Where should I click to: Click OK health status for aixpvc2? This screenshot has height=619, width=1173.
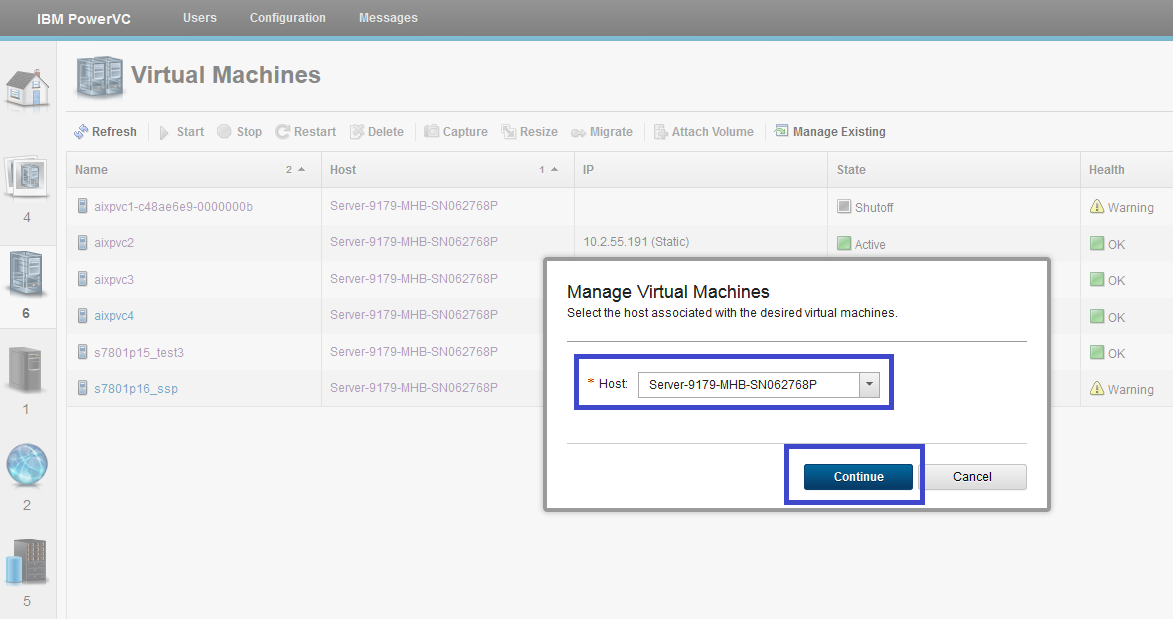[1108, 244]
